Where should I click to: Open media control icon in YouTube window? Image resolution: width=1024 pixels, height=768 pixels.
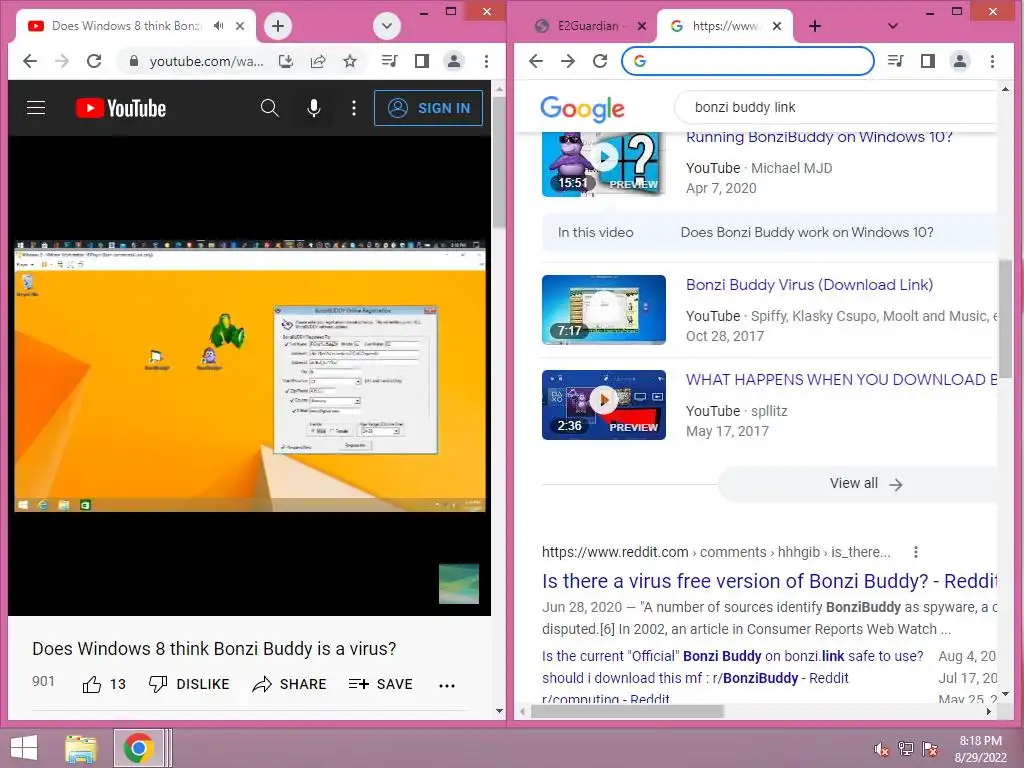point(389,61)
